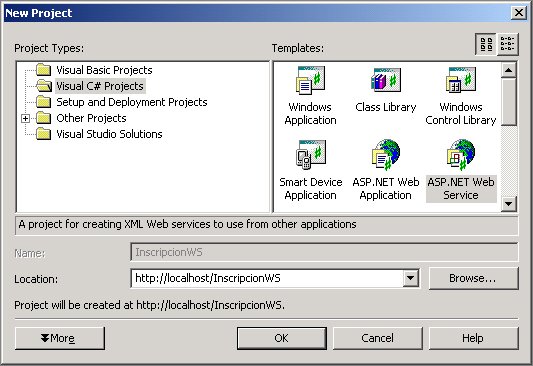Click the templates scrollbar down arrow
The image size is (533, 366).
509,204
